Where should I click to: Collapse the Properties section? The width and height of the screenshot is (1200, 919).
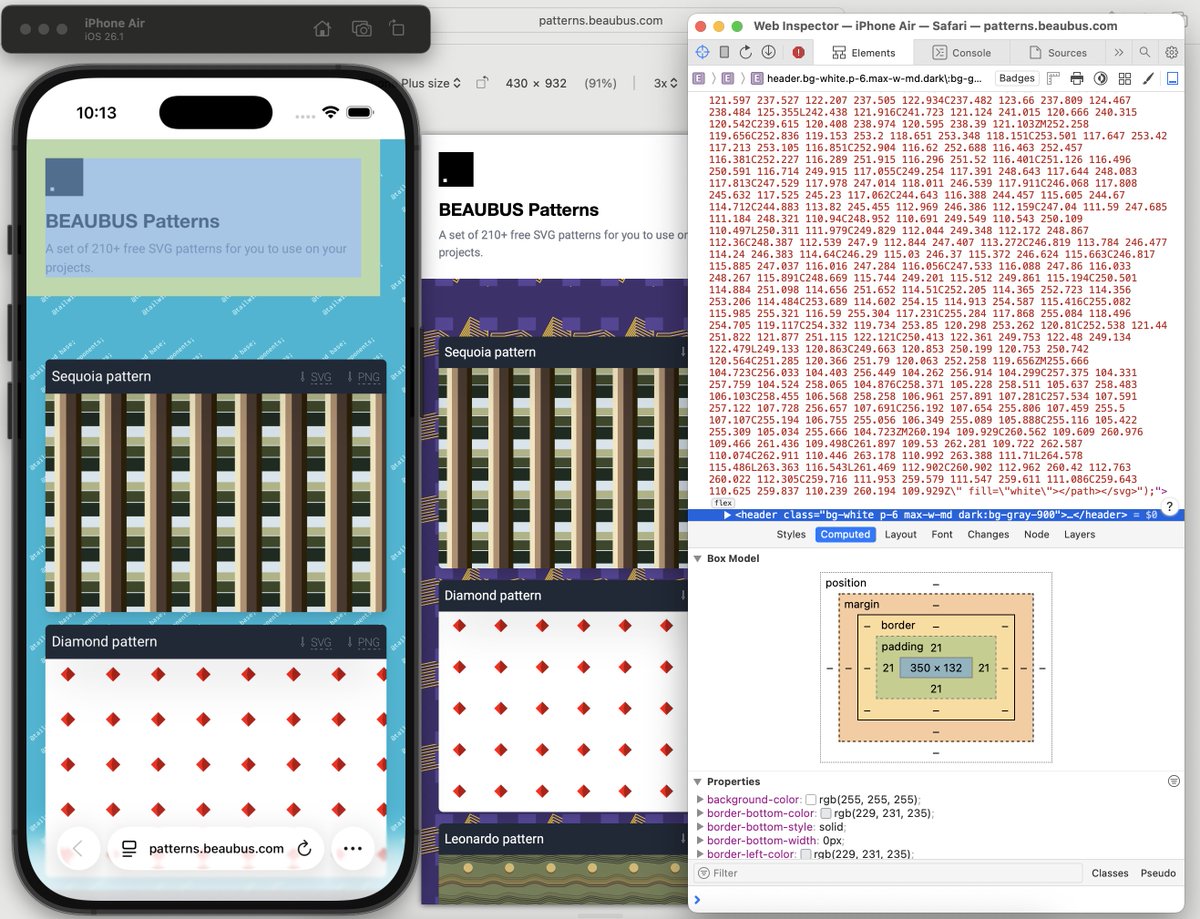tap(698, 781)
